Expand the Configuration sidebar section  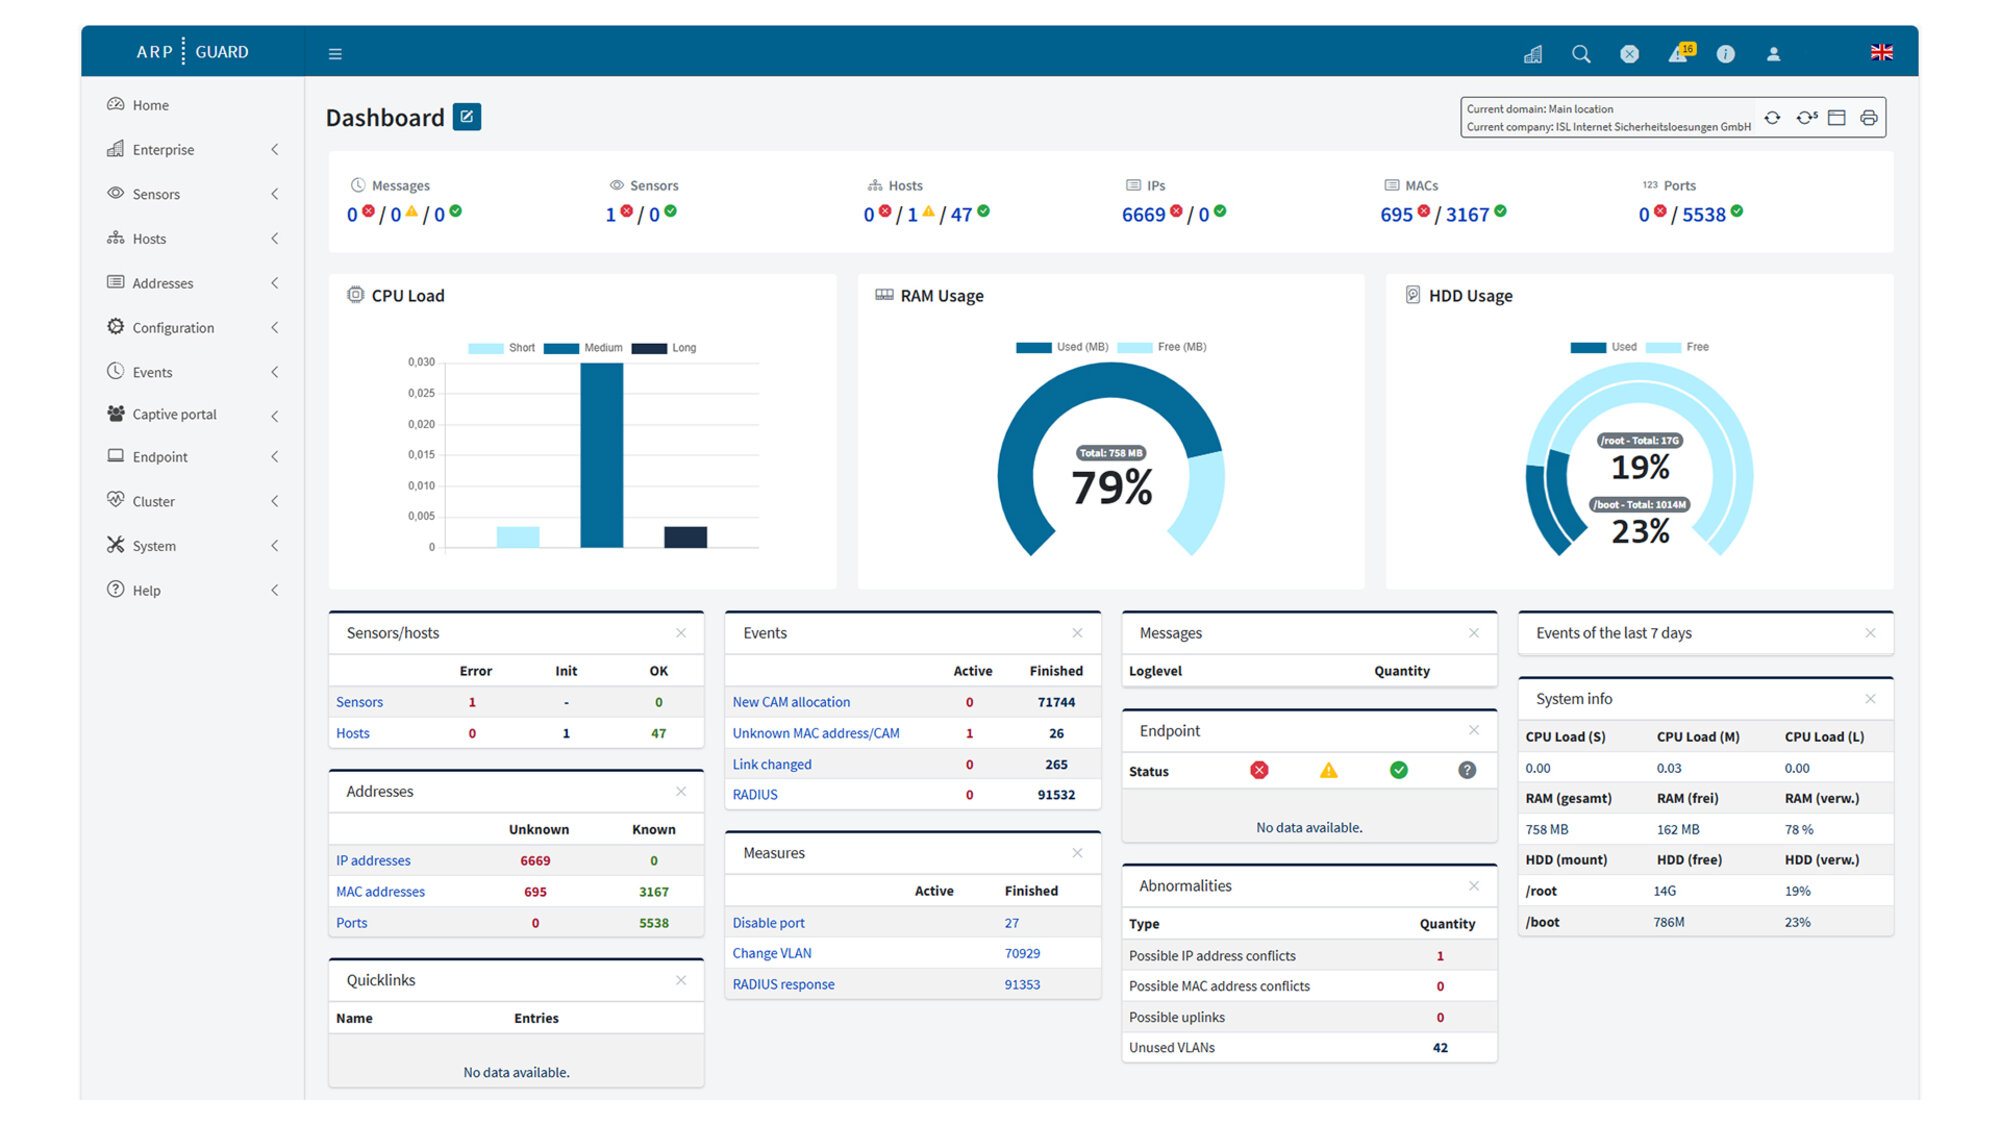[173, 328]
